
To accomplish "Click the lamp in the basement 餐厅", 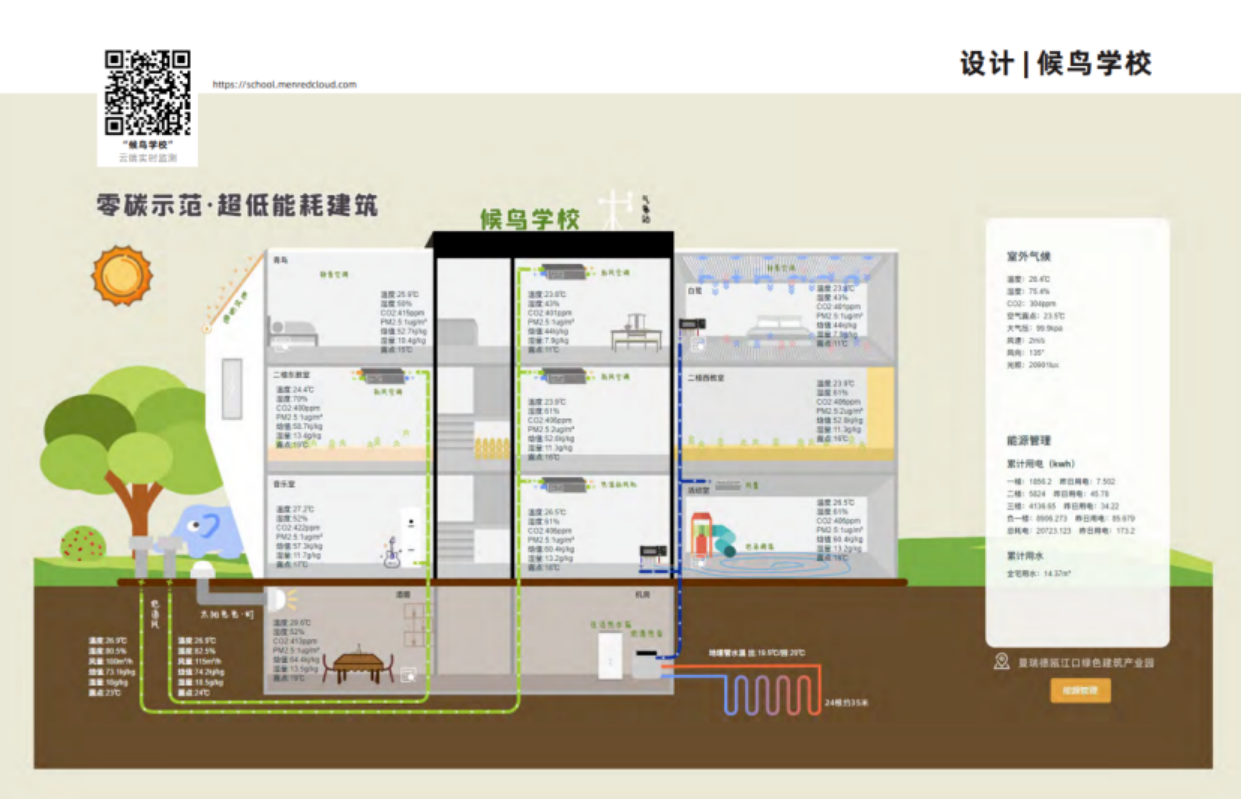I will click(x=280, y=600).
